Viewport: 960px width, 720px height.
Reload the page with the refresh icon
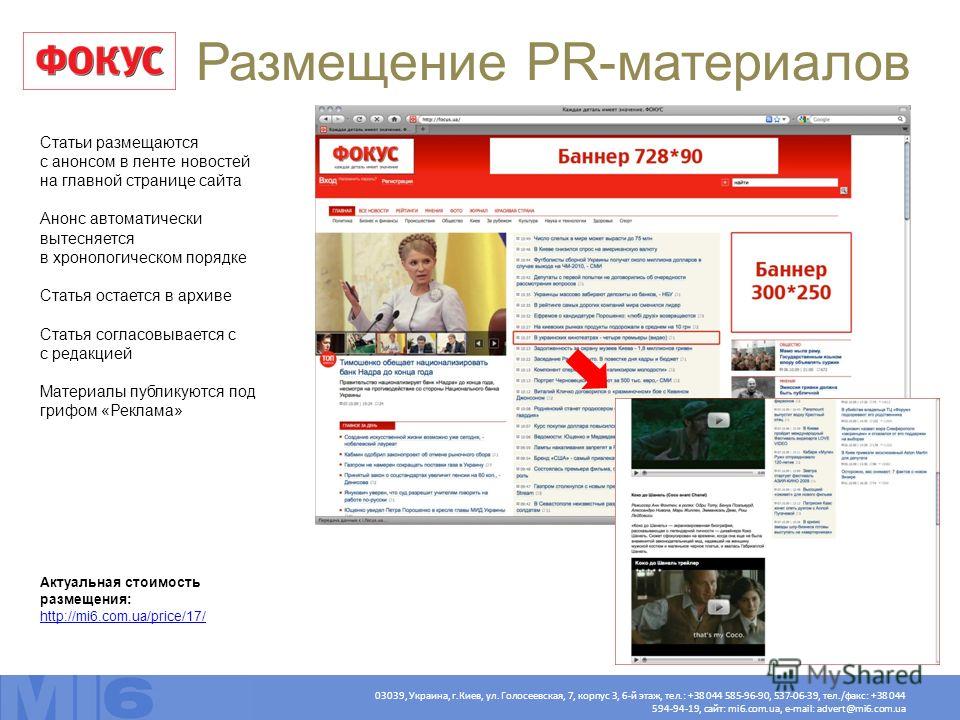click(359, 119)
